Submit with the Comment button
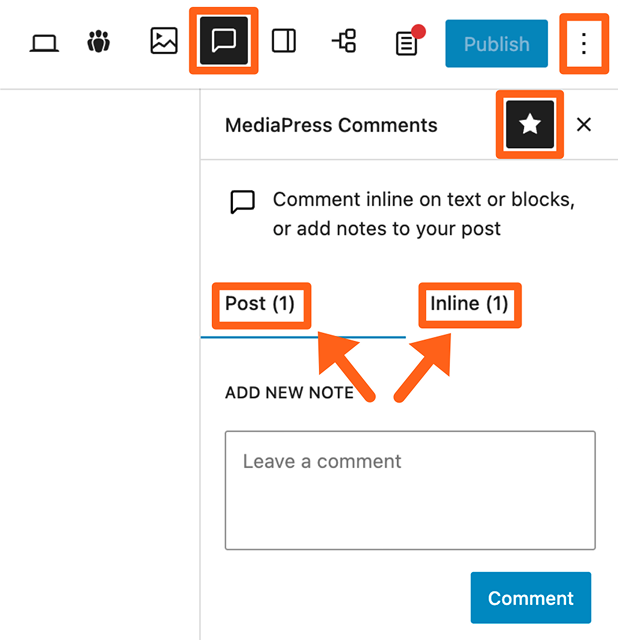The image size is (618, 640). [x=531, y=598]
